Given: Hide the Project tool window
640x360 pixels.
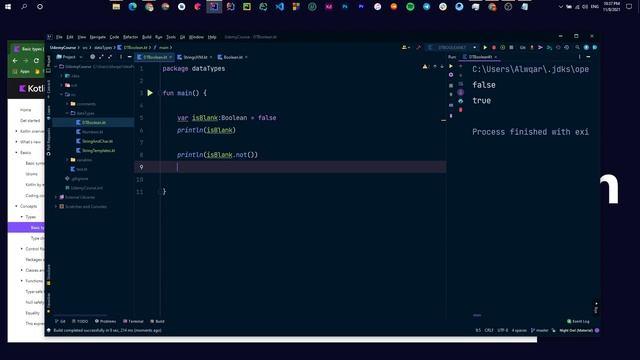Looking at the screenshot, I should coord(129,57).
